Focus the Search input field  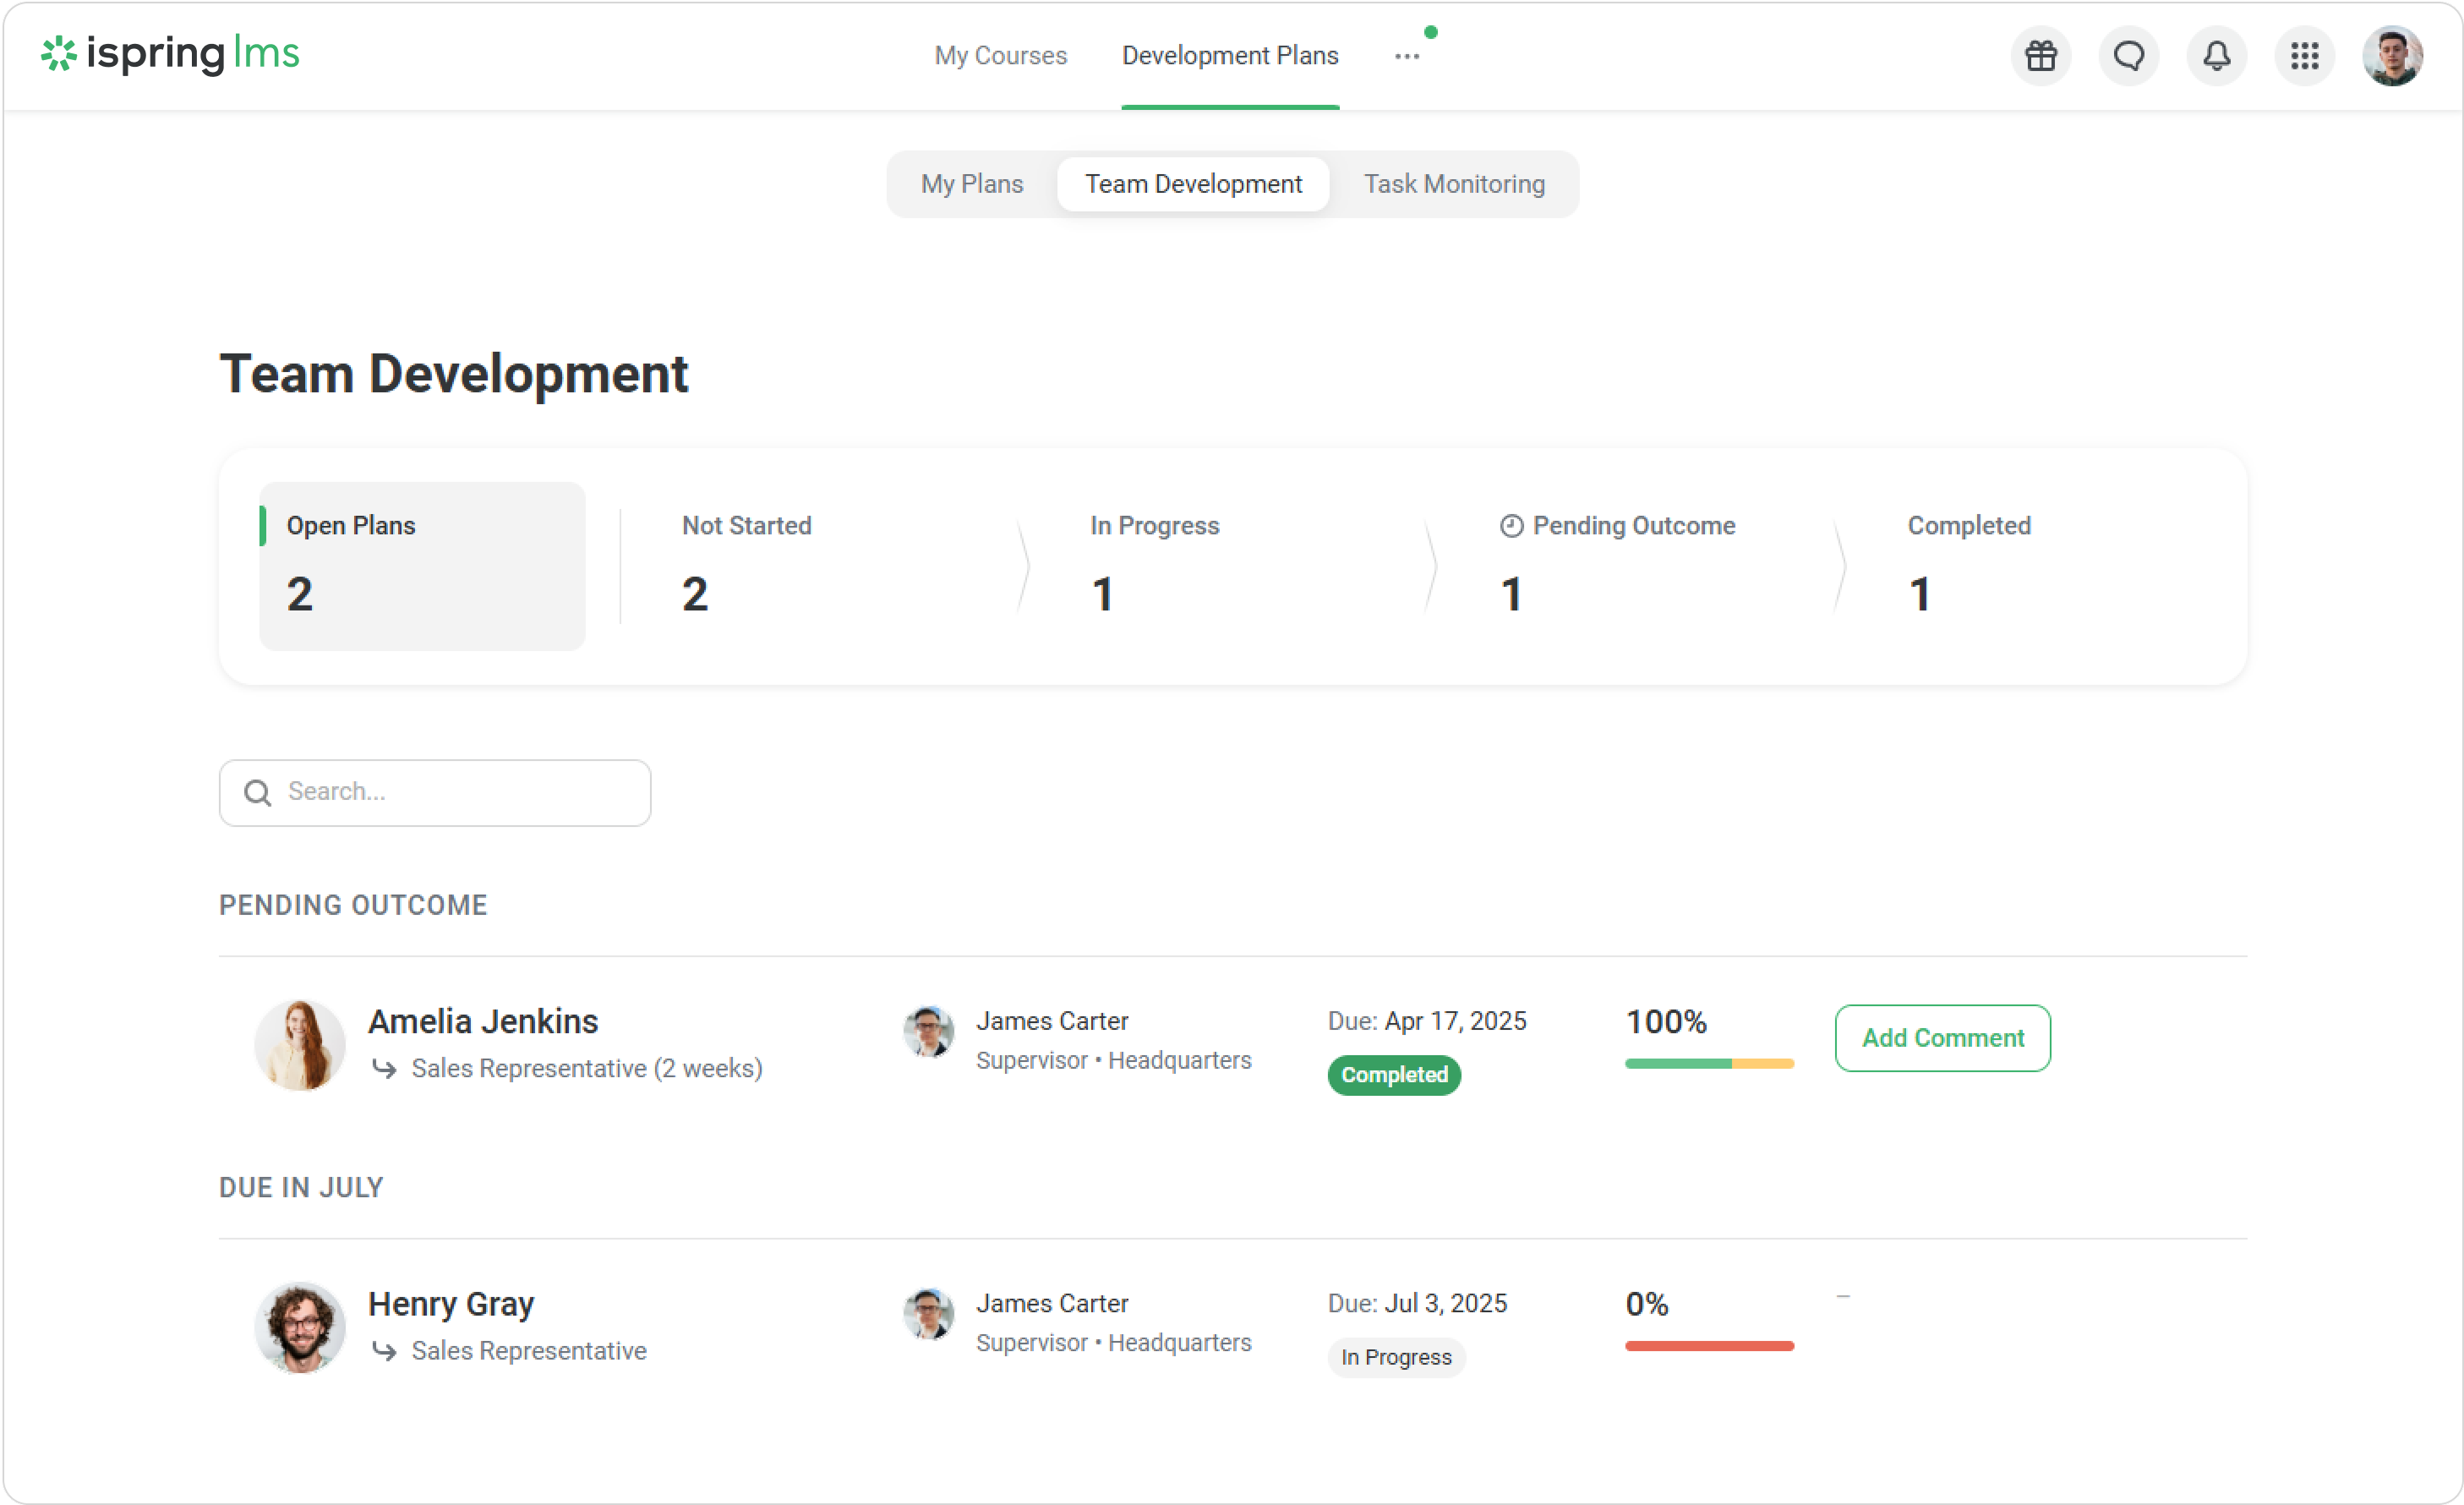460,793
